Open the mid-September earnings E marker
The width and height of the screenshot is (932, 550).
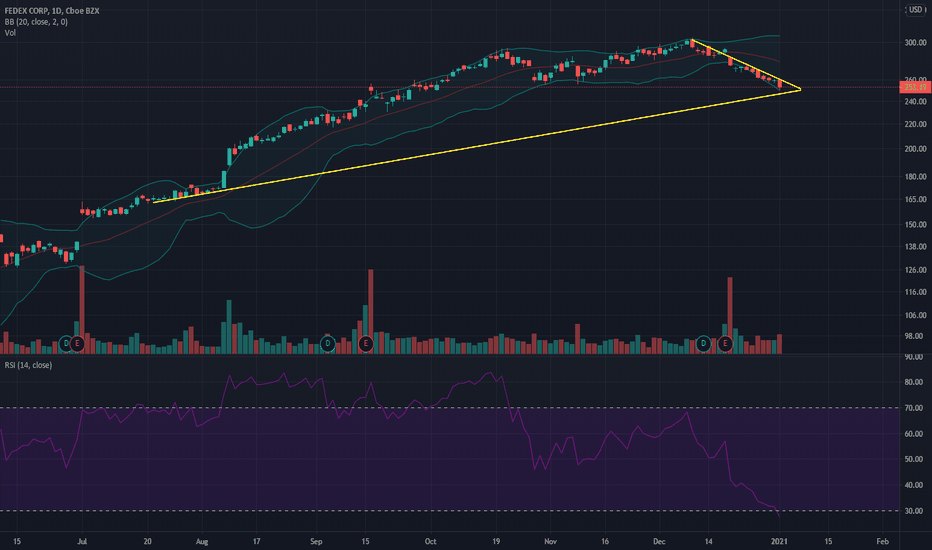coord(366,344)
